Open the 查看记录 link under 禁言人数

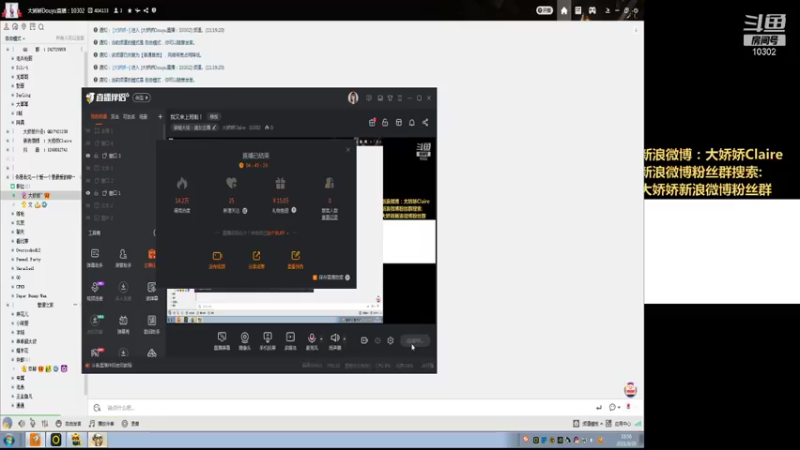click(329, 217)
